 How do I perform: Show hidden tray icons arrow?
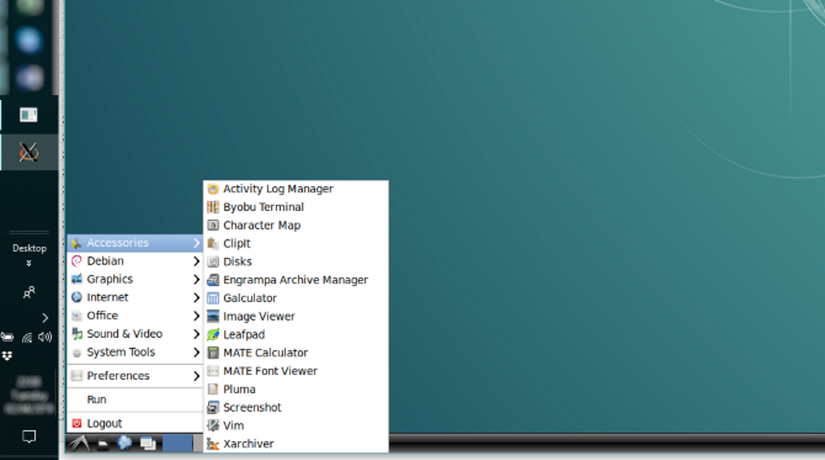(x=45, y=318)
